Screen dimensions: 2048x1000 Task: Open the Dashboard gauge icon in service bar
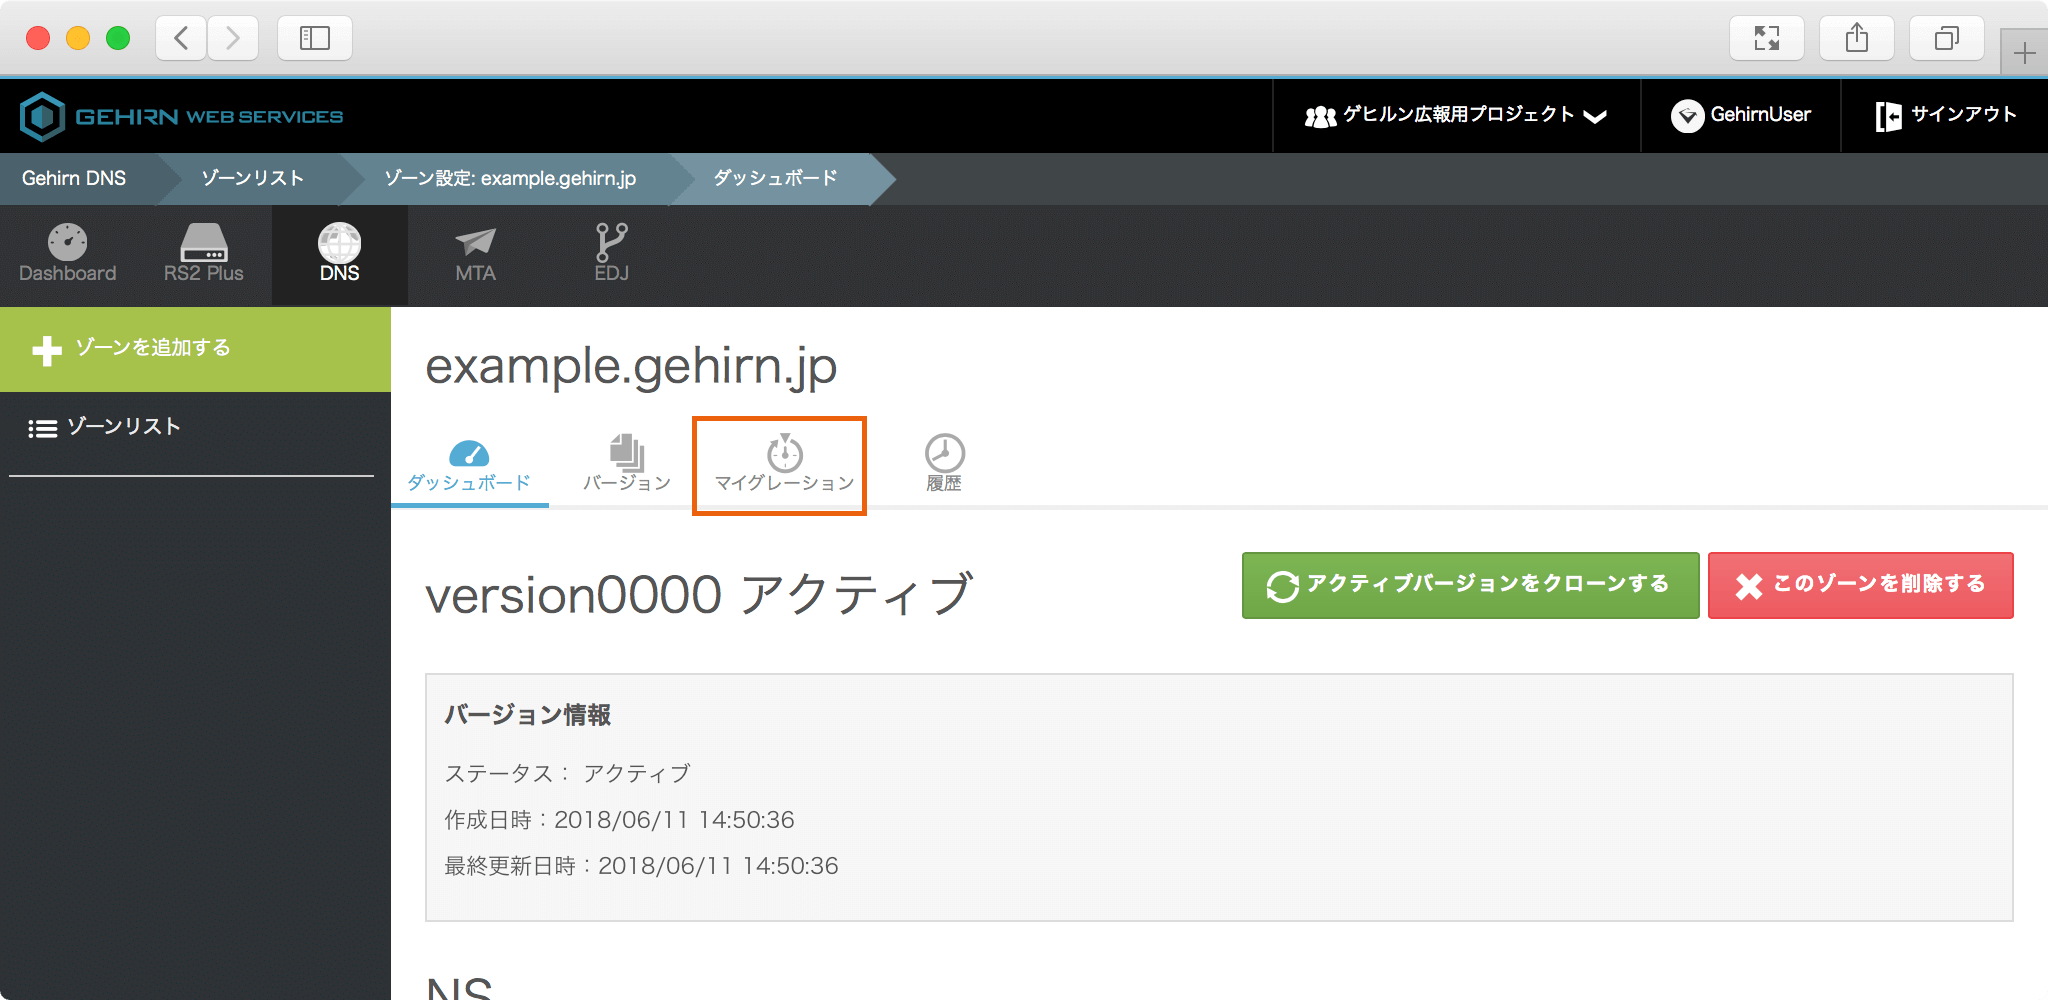(x=67, y=243)
